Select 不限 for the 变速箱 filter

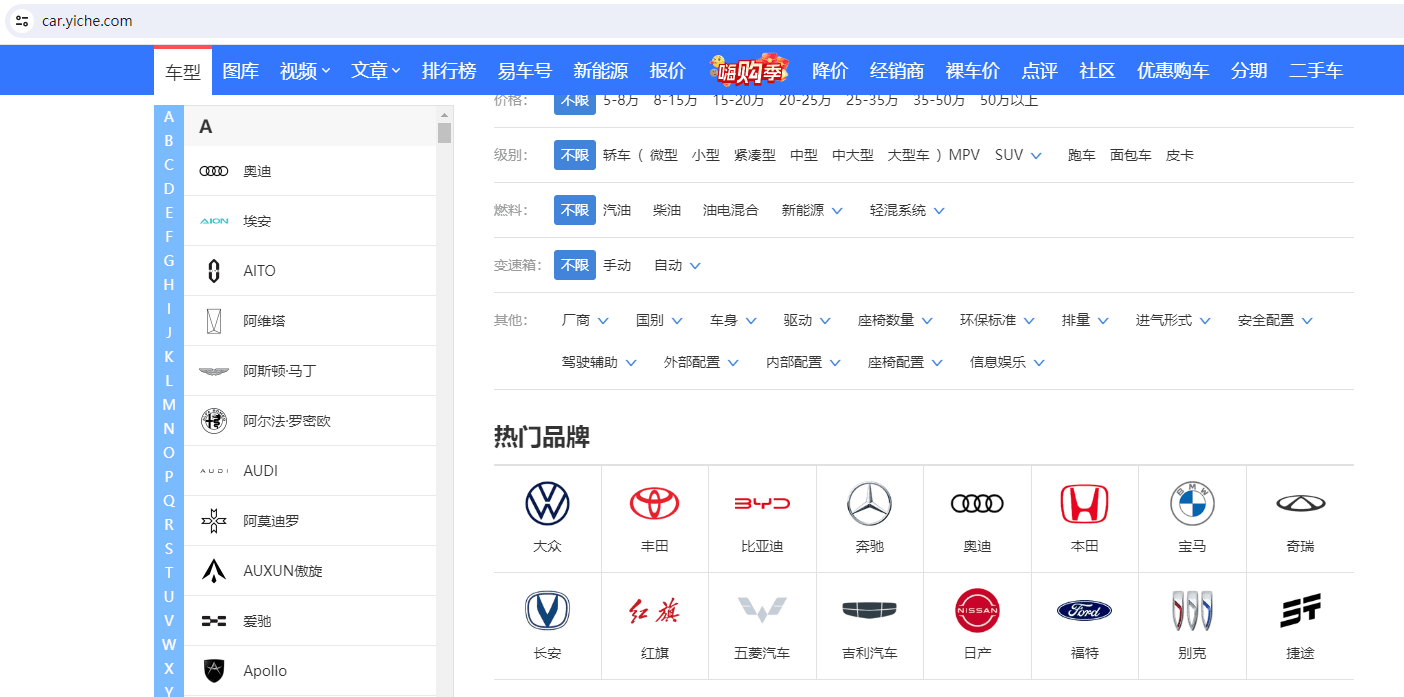[x=575, y=265]
